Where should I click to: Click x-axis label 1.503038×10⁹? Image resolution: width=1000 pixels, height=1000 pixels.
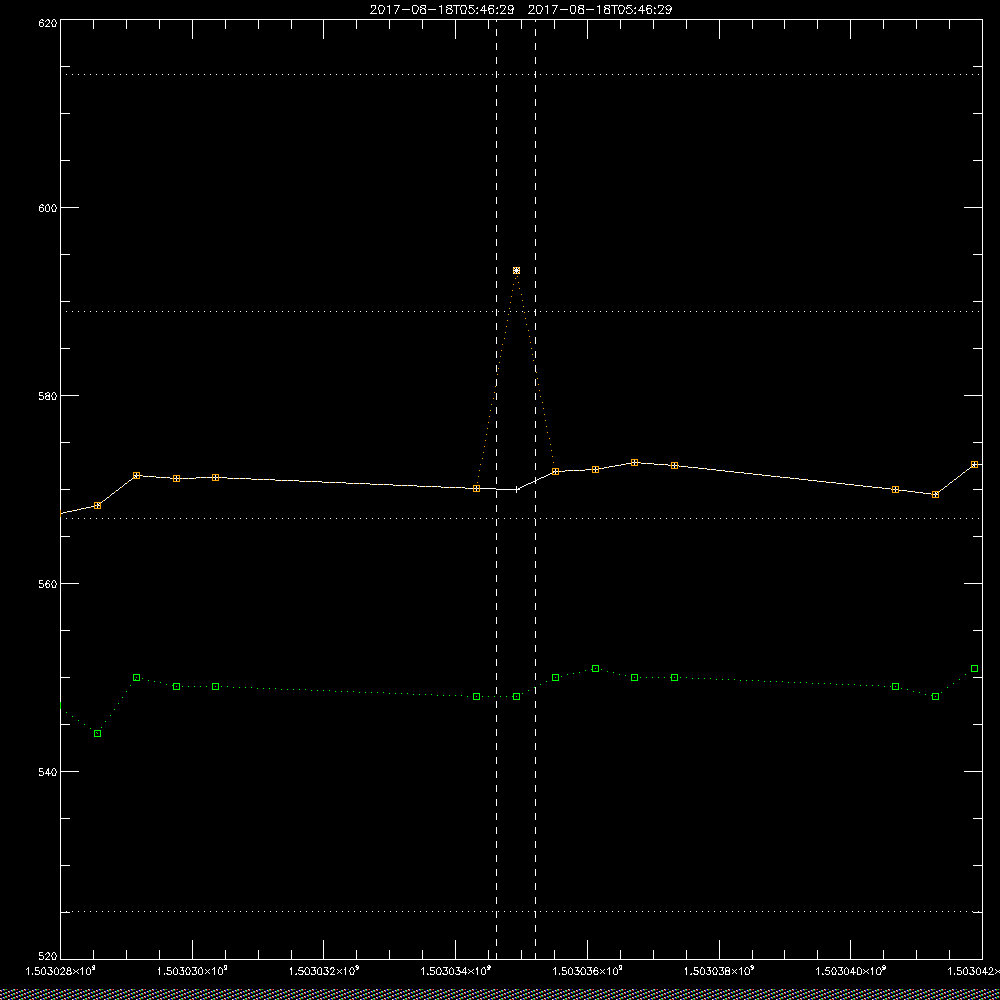(720, 971)
